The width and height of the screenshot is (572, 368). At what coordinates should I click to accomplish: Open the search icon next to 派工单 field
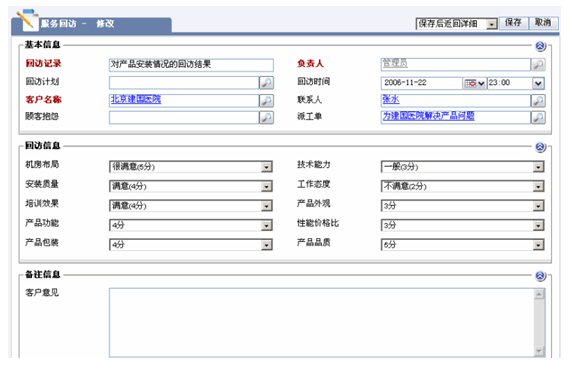pyautogui.click(x=538, y=117)
